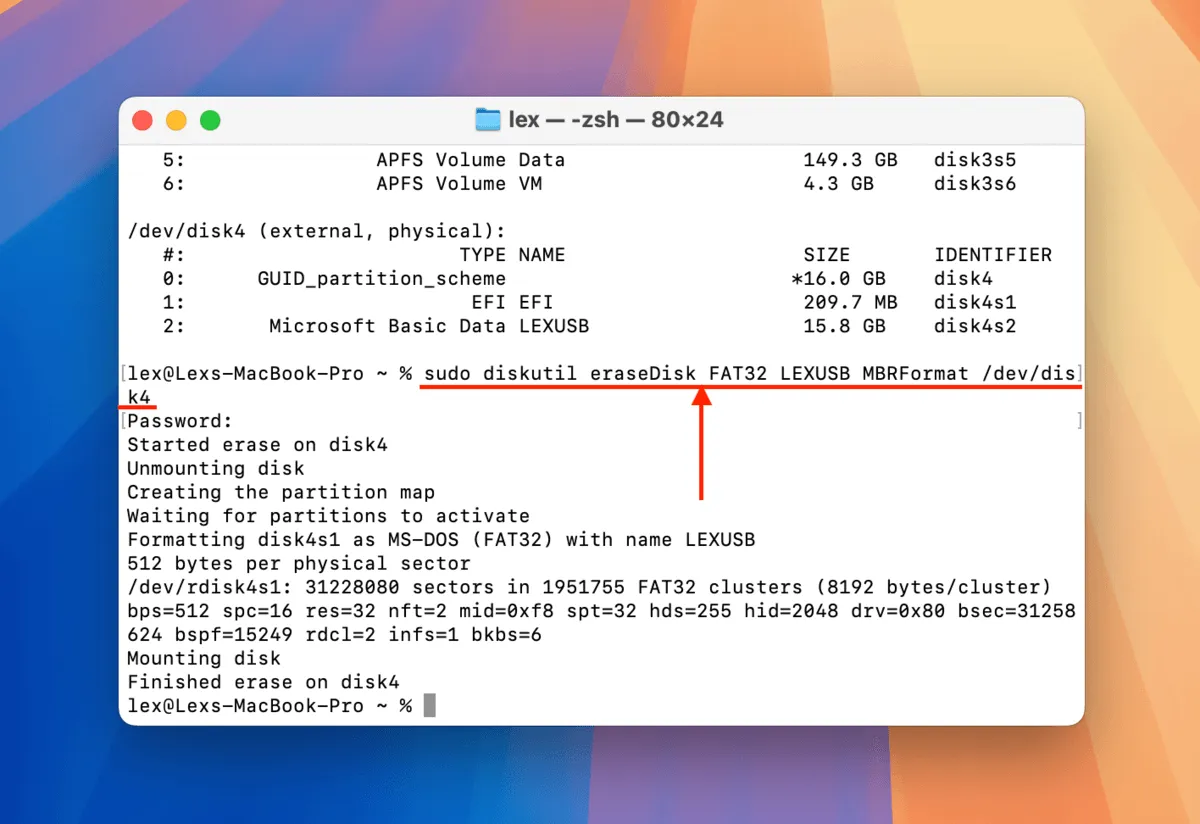Click the 'Password:' prompt line

click(178, 421)
